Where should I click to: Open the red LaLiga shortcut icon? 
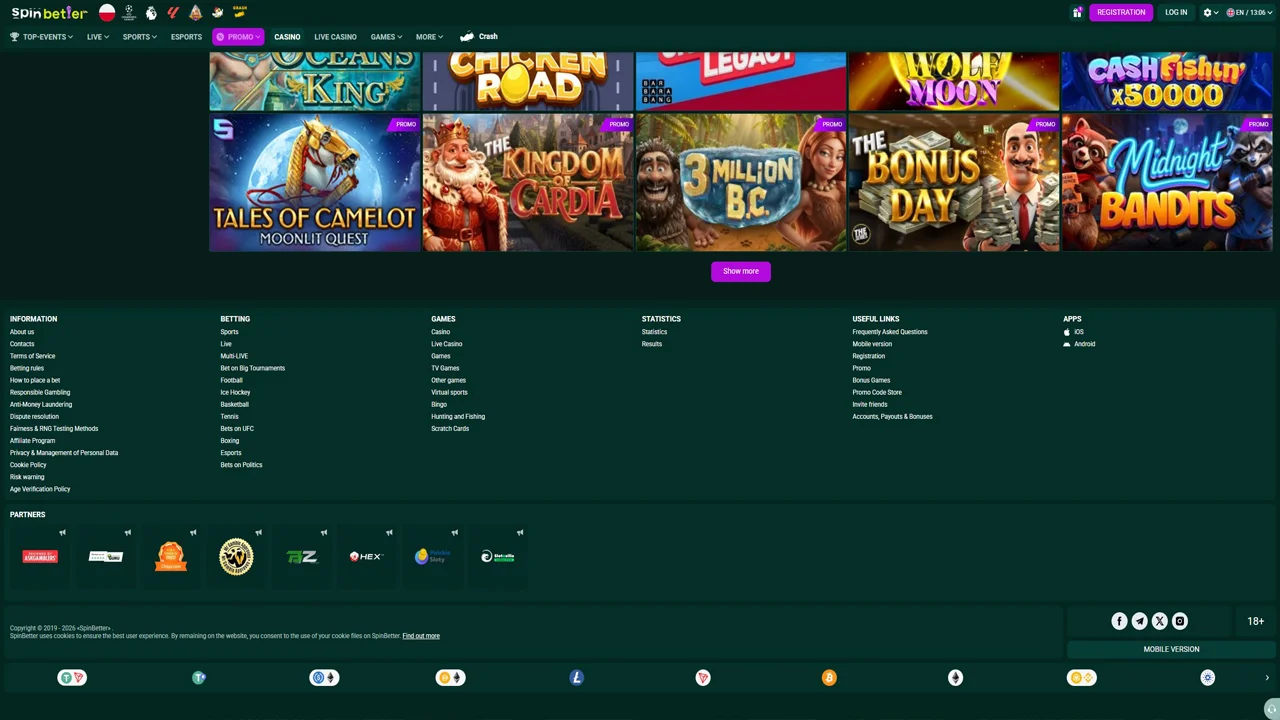coord(173,13)
